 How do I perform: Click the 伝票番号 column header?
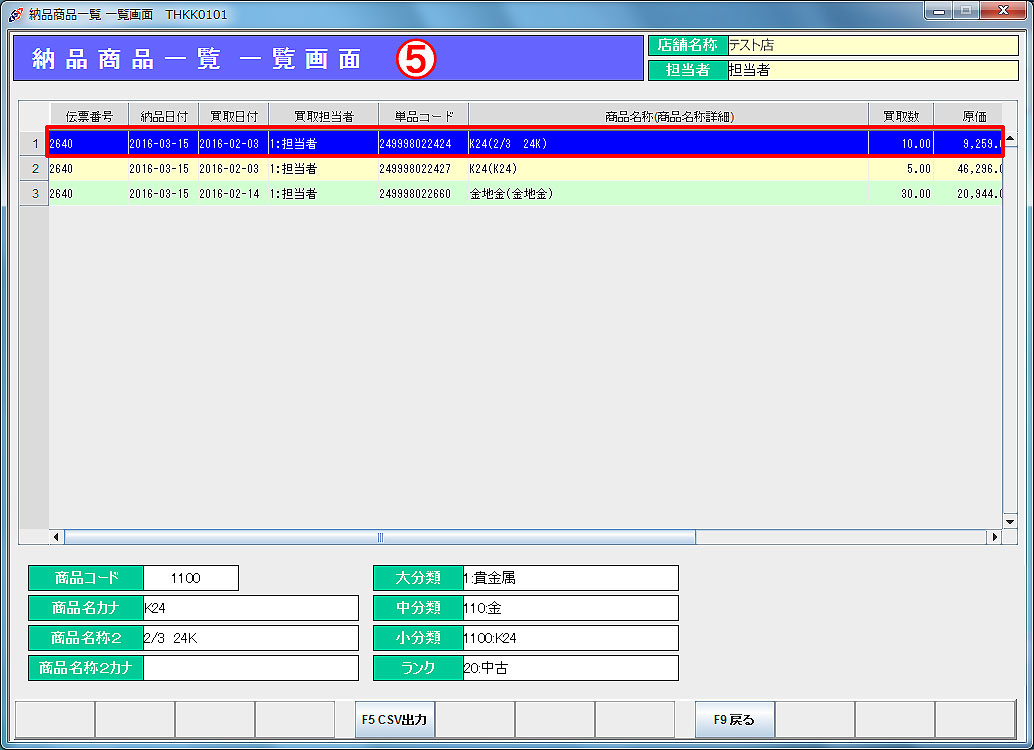[88, 117]
